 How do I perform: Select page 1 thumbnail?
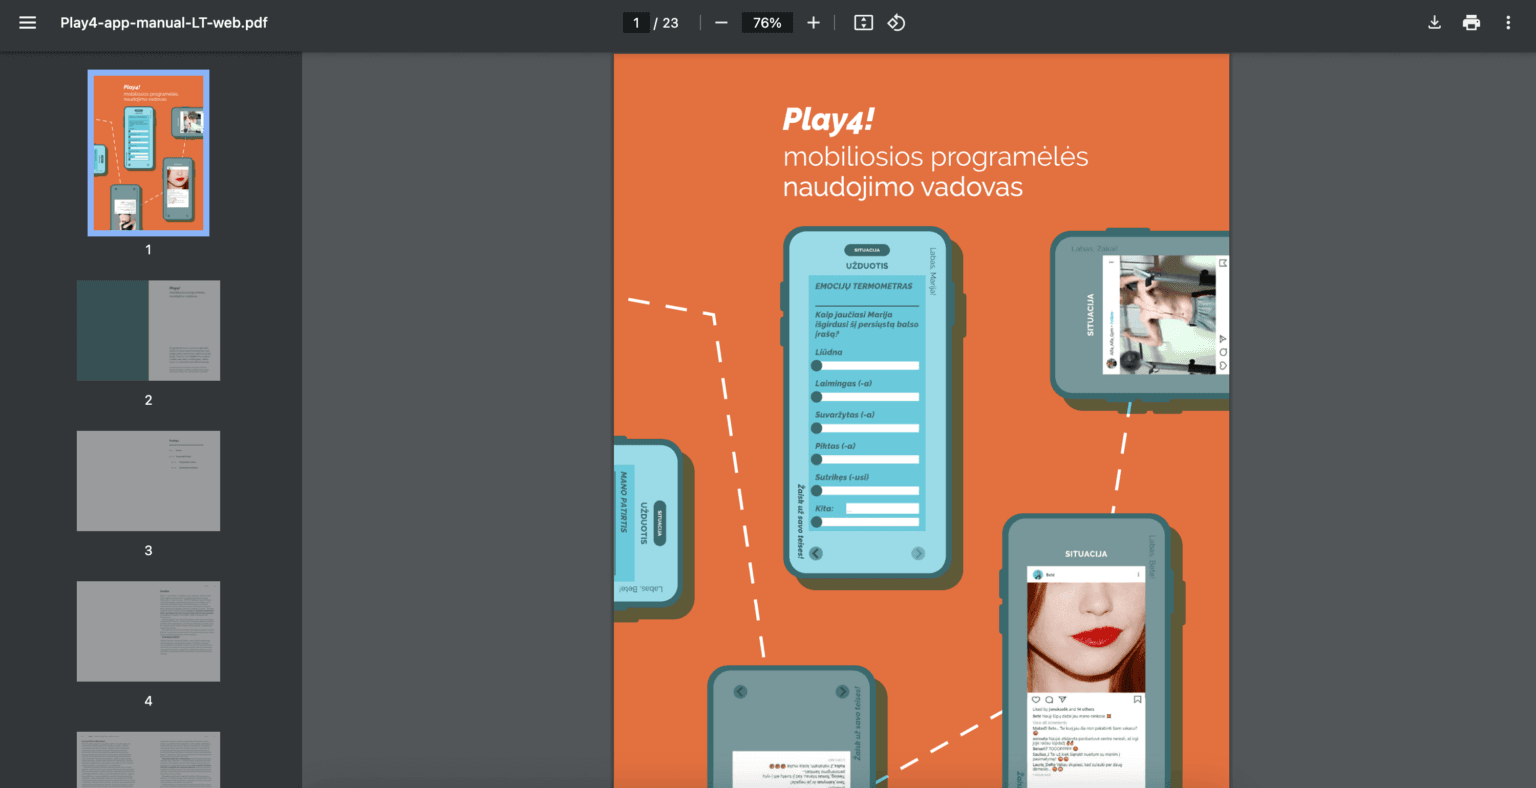point(148,152)
